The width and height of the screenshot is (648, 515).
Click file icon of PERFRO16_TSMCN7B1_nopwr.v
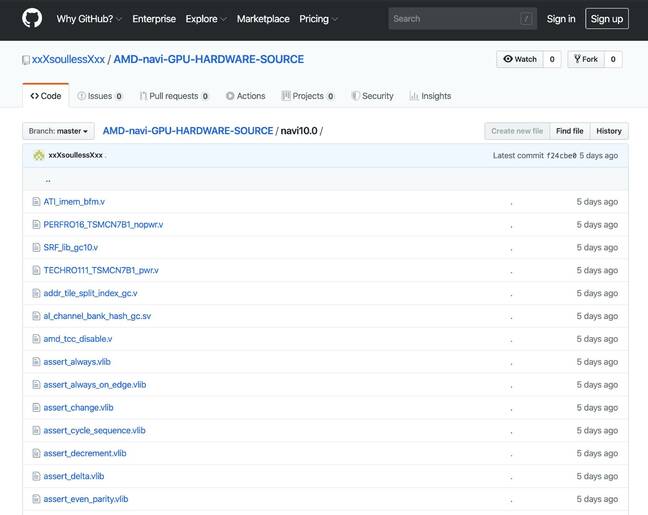[x=36, y=224]
